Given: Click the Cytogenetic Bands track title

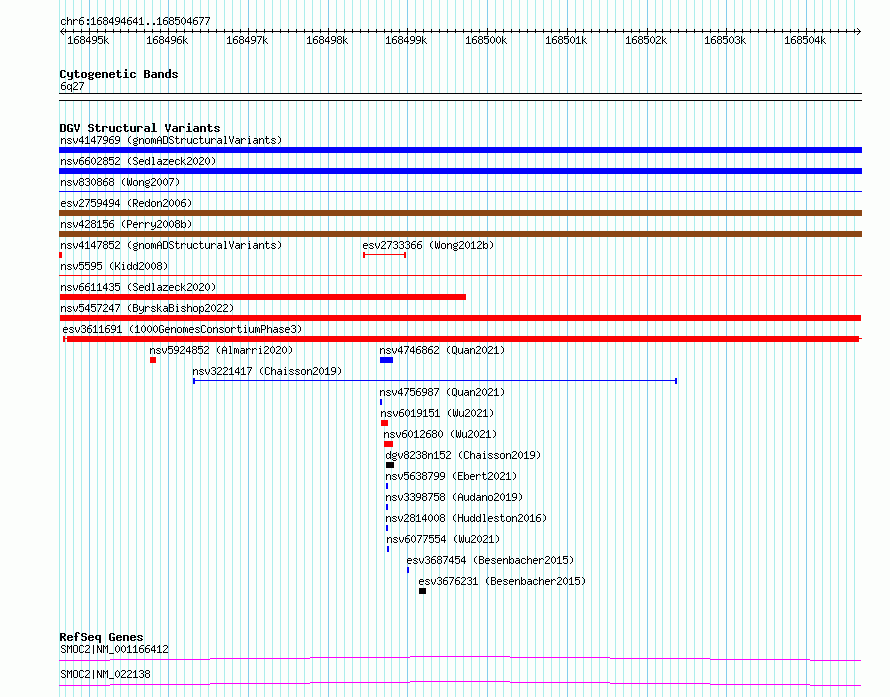Looking at the screenshot, I should [x=119, y=74].
